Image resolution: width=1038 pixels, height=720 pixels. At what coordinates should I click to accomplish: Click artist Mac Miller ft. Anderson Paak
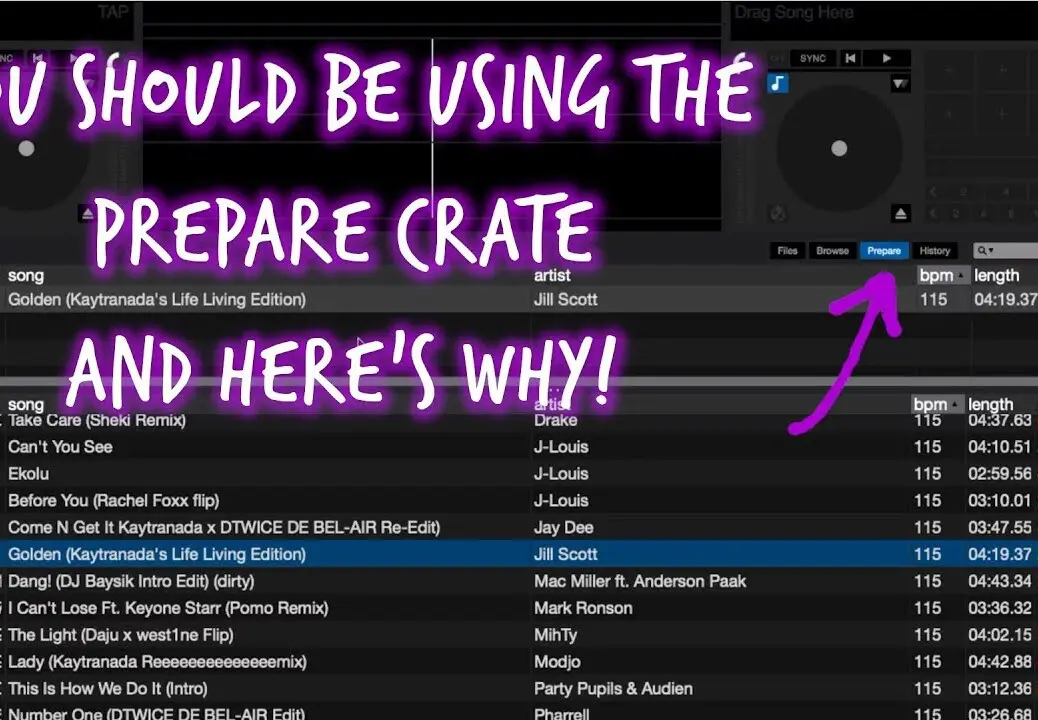pos(640,581)
